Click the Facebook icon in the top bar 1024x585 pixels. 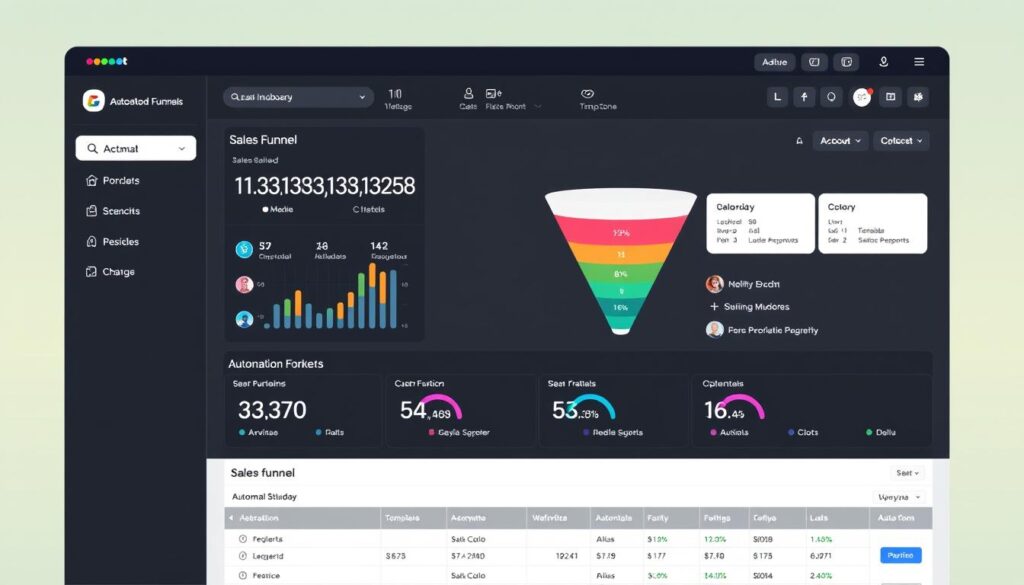click(805, 97)
